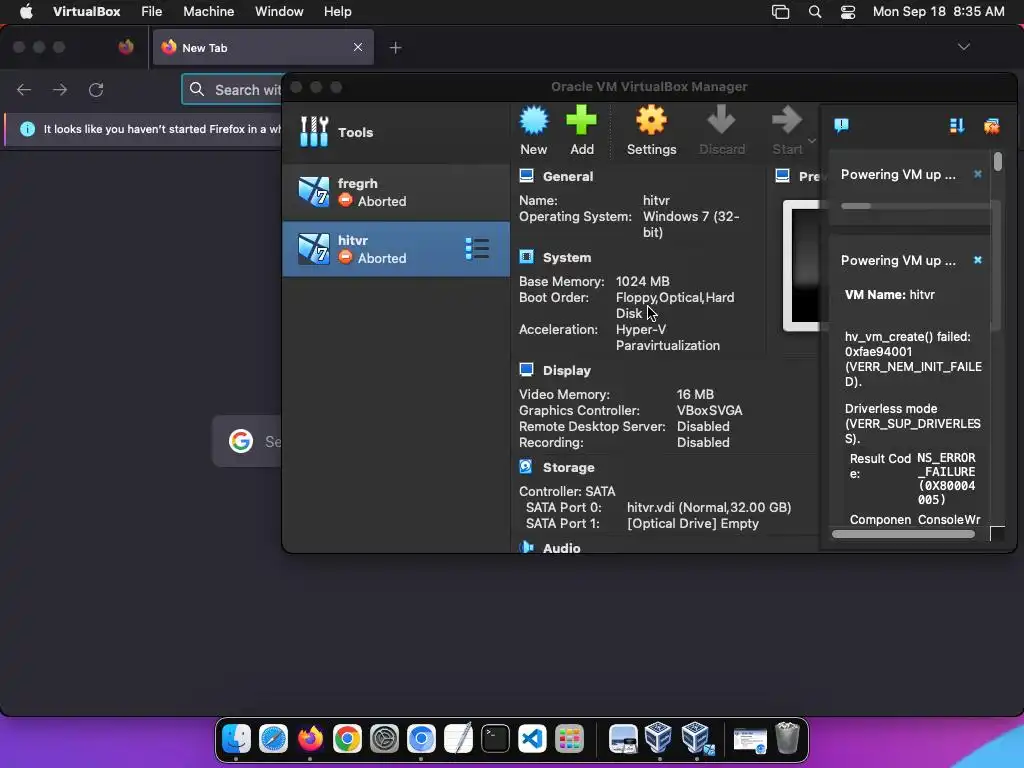The height and width of the screenshot is (768, 1024).
Task: Click the Display section header
Action: click(x=566, y=370)
